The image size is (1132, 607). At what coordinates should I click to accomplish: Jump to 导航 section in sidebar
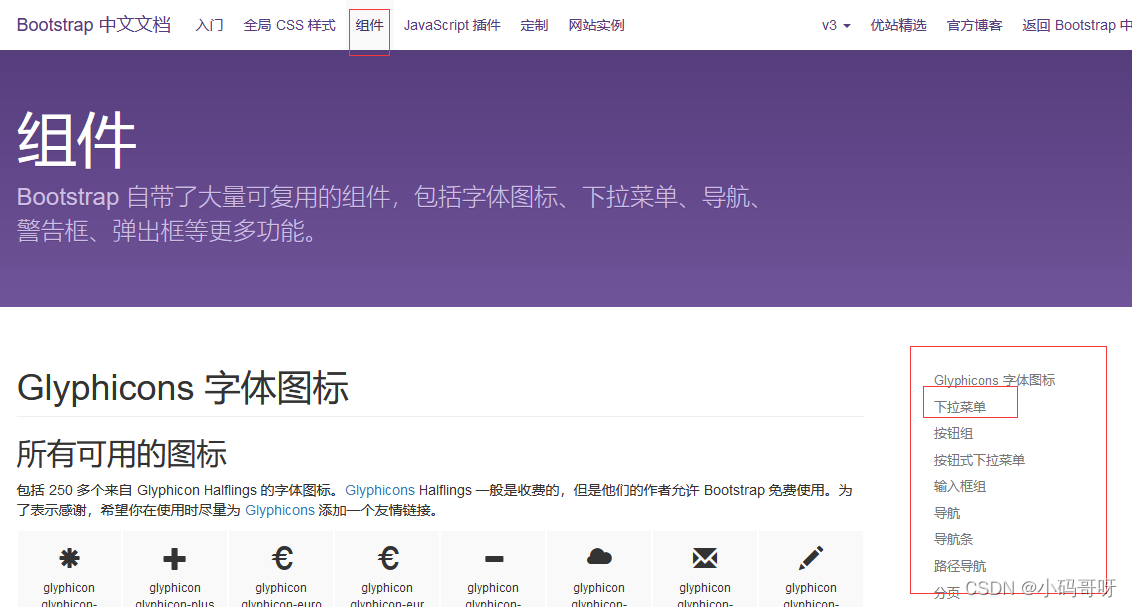click(946, 513)
